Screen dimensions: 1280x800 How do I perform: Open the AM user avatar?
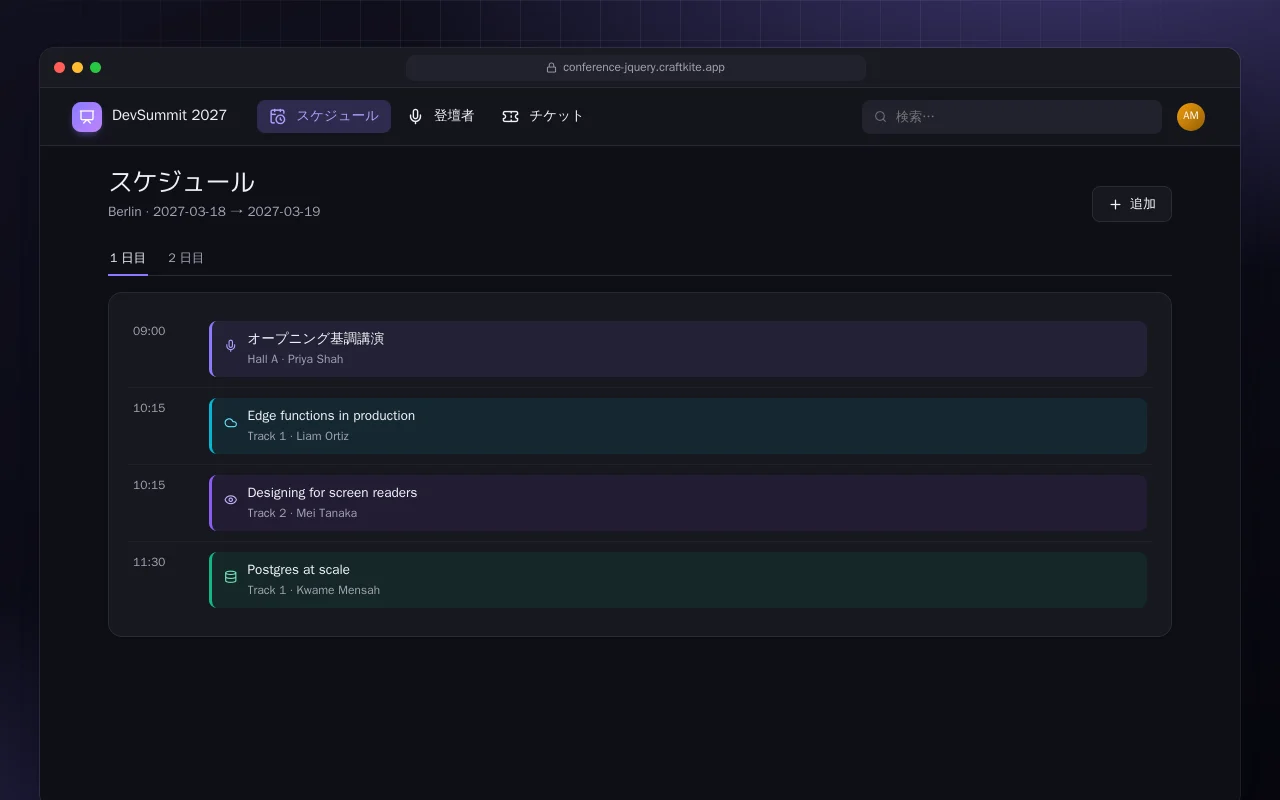coord(1190,116)
